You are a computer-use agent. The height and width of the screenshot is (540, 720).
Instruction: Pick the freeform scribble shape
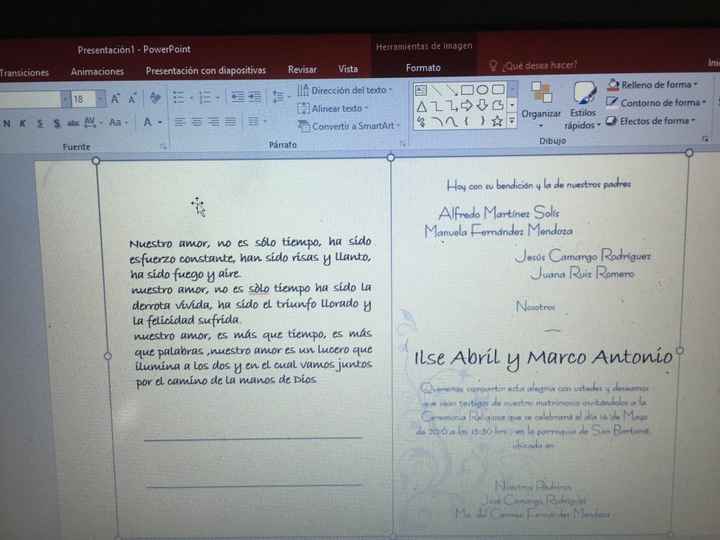coord(421,123)
